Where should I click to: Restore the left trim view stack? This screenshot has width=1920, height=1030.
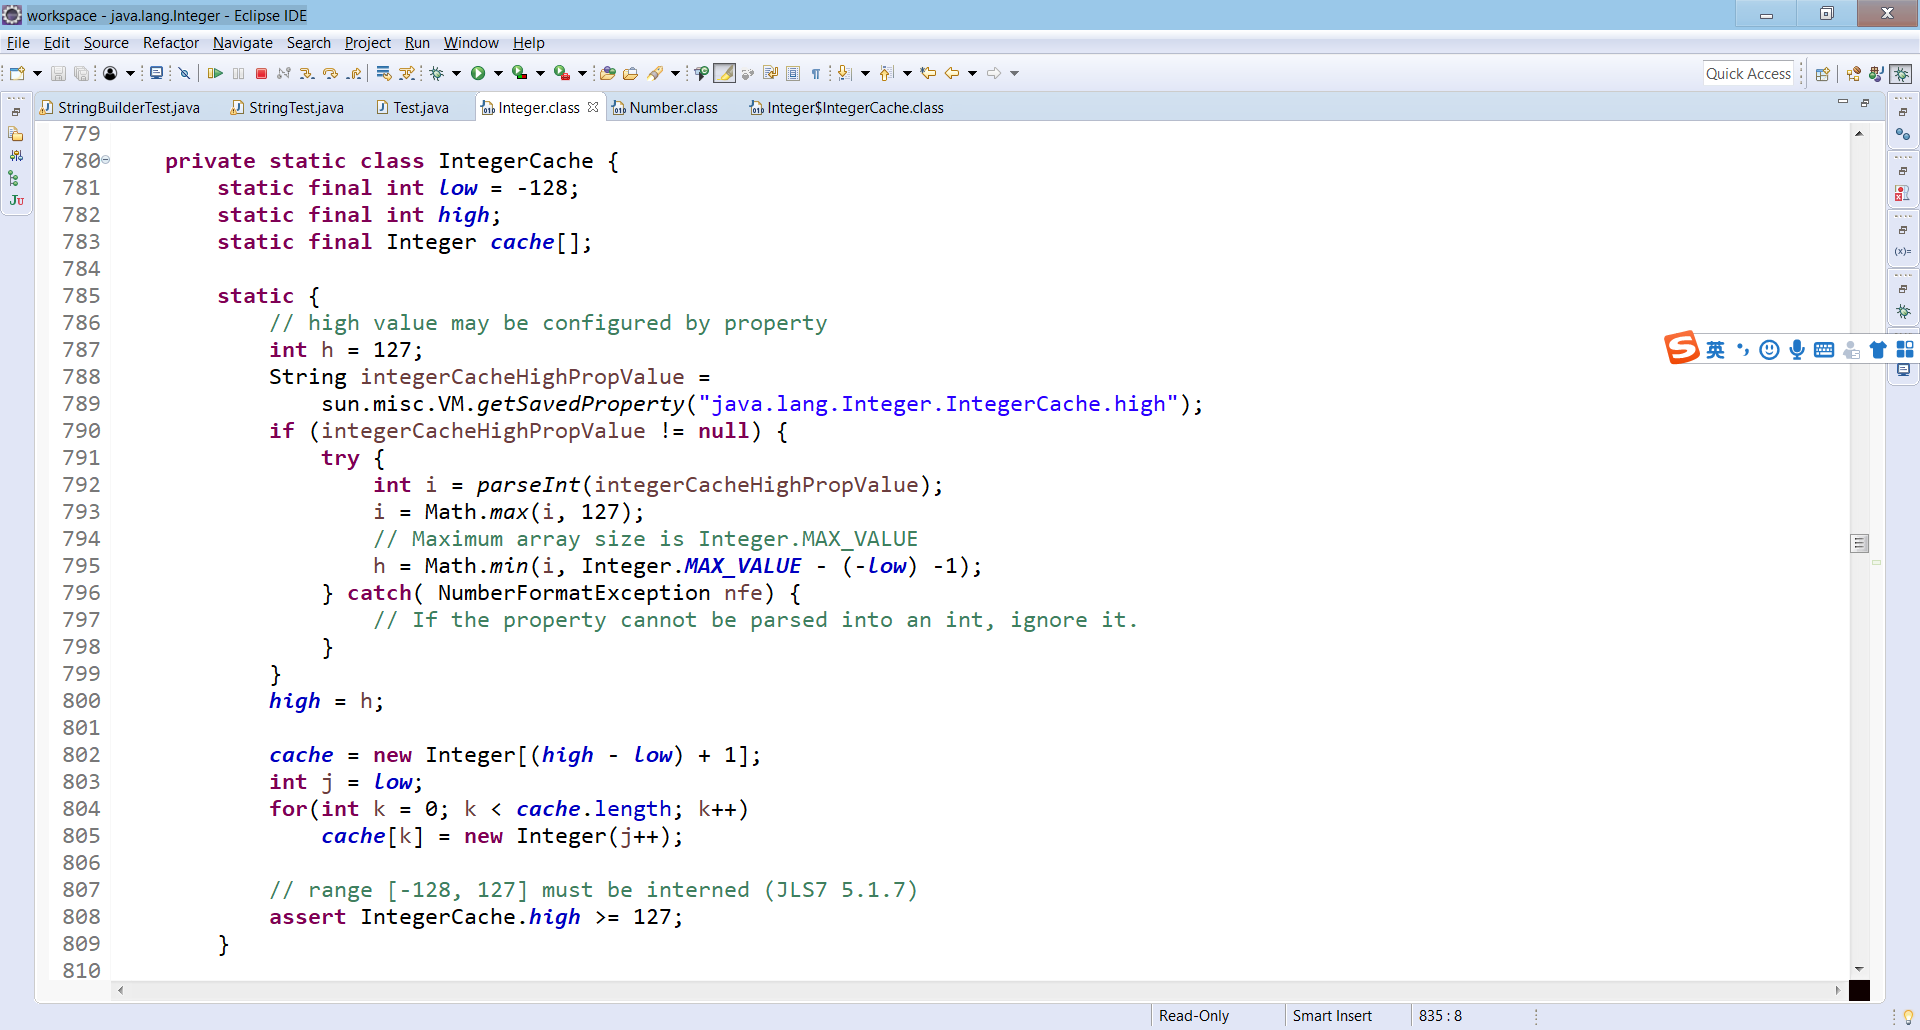click(x=16, y=112)
